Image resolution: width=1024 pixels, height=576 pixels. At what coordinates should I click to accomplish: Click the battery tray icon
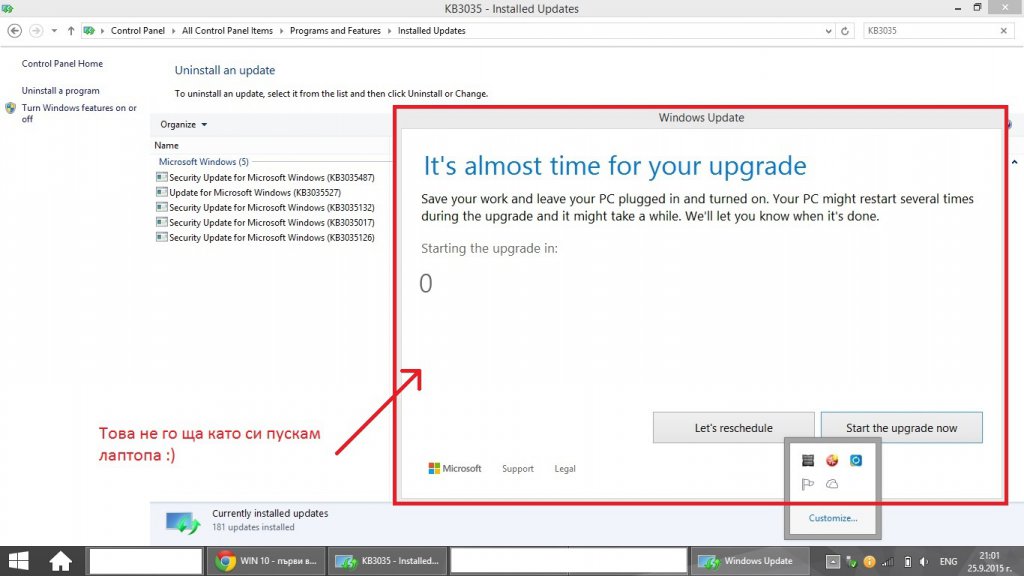tap(907, 562)
